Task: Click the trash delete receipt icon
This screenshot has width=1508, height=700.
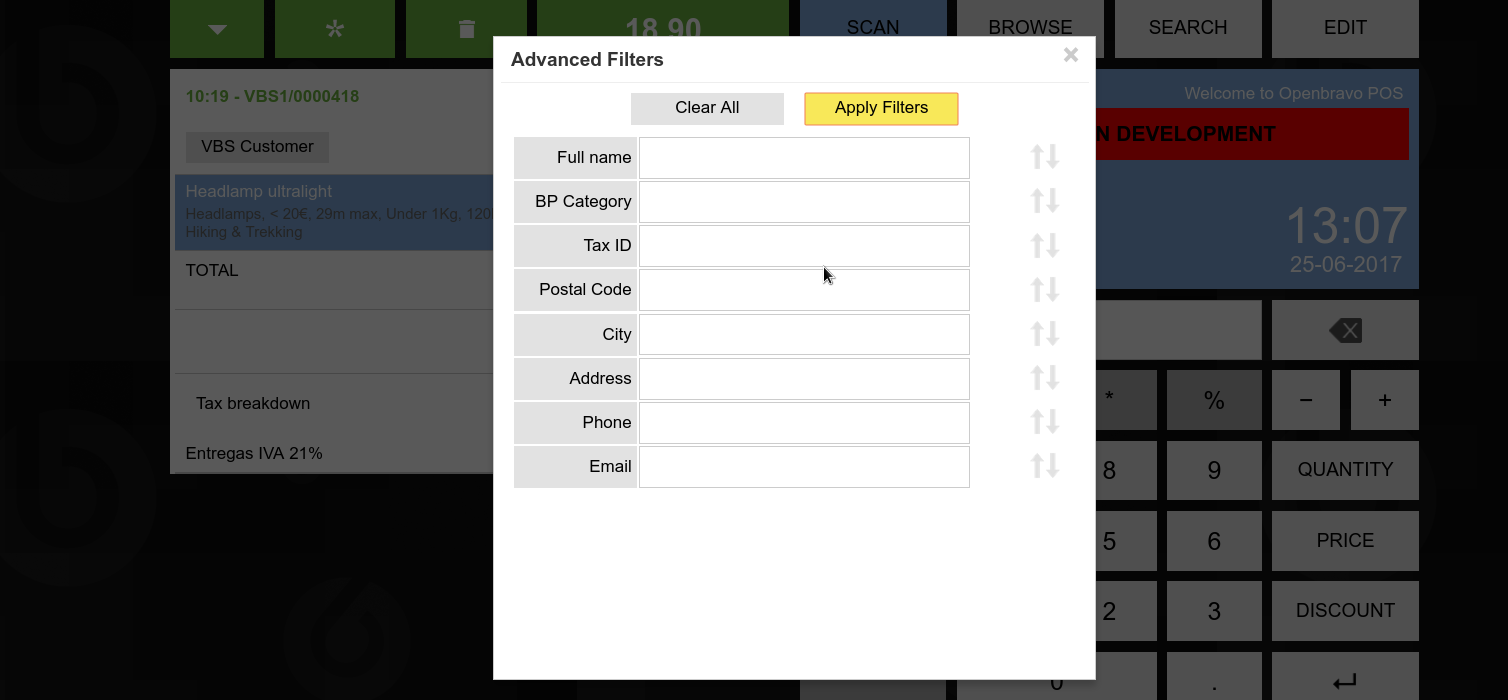Action: (466, 28)
